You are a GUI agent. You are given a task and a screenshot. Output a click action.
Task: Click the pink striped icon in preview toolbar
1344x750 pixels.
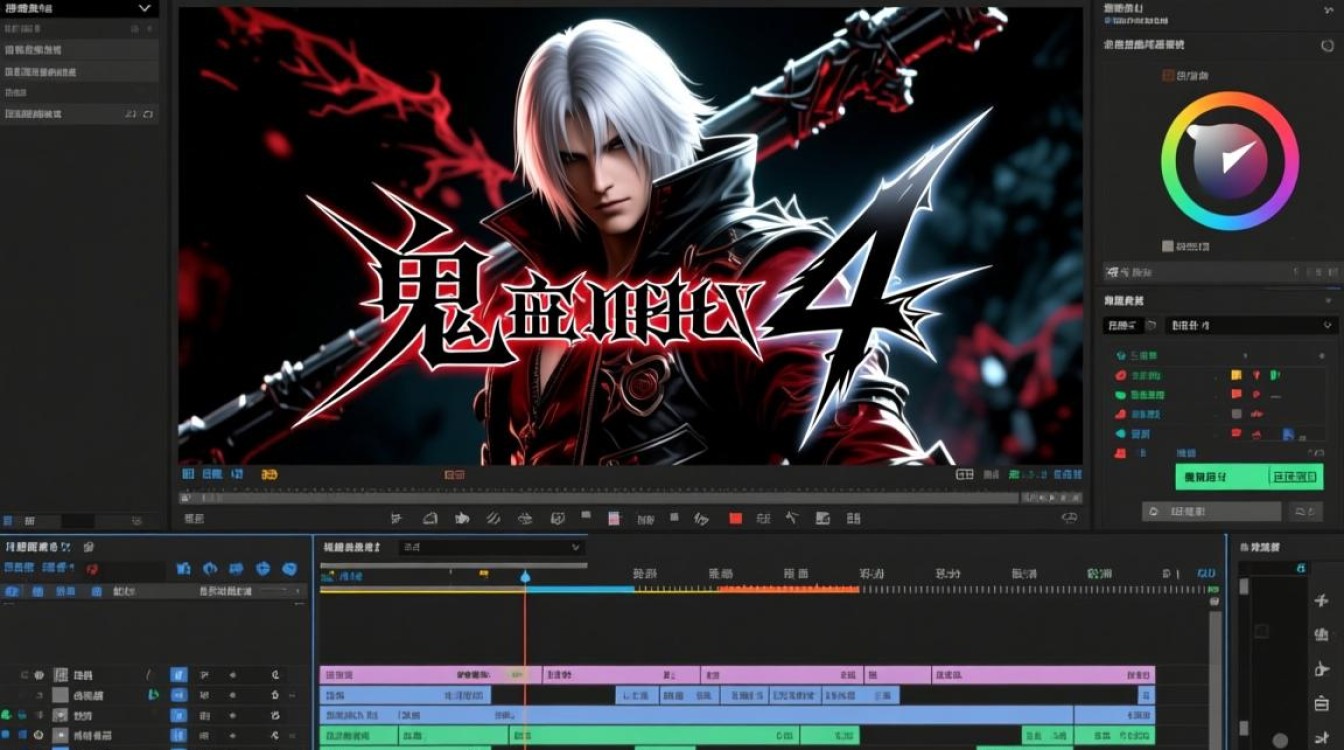[614, 518]
